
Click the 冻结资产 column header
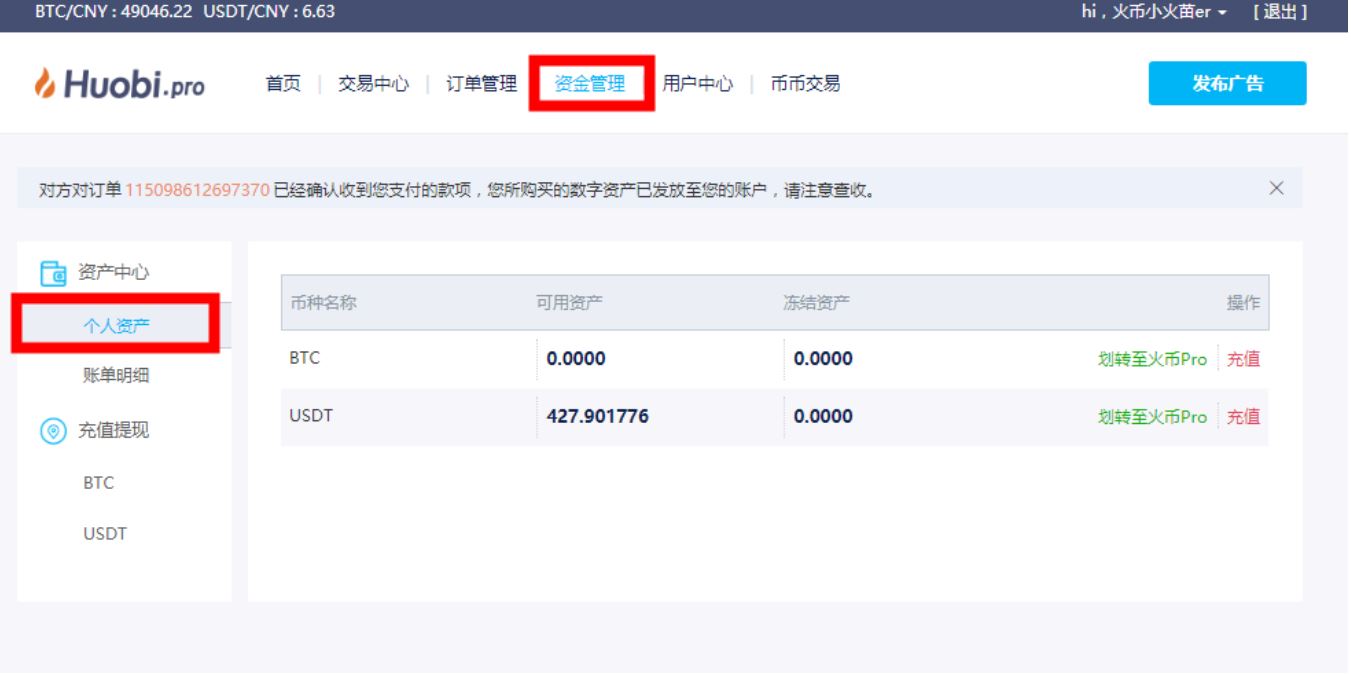tap(817, 303)
